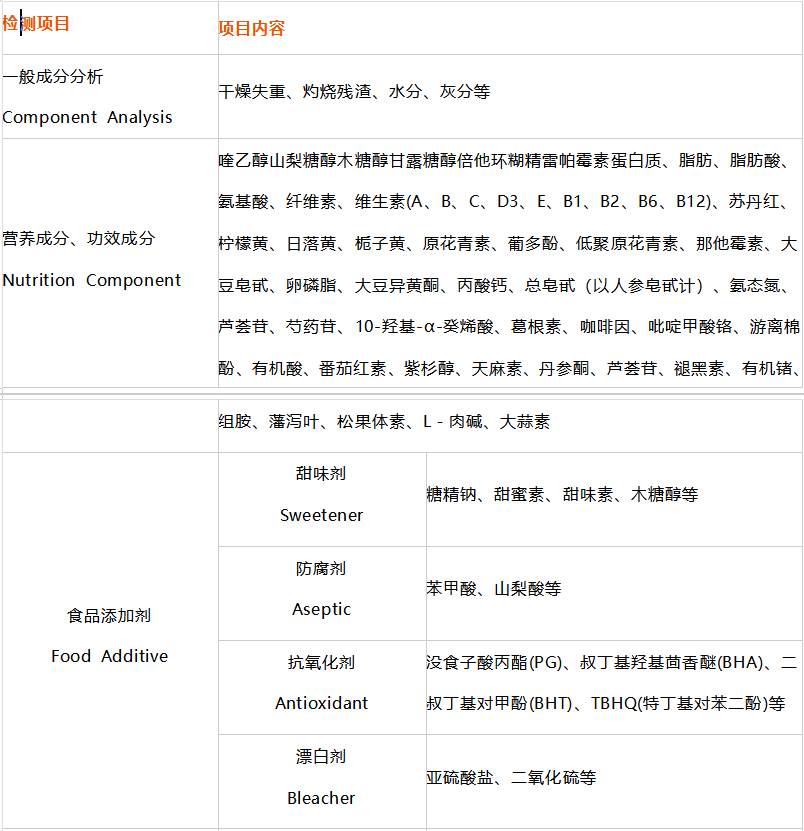Click the '食品添加剂' category label

(x=109, y=616)
